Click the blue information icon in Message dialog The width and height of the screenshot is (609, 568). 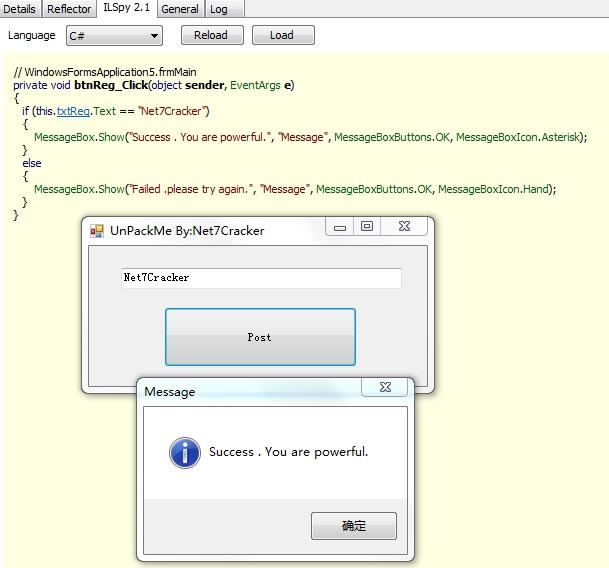[x=185, y=452]
